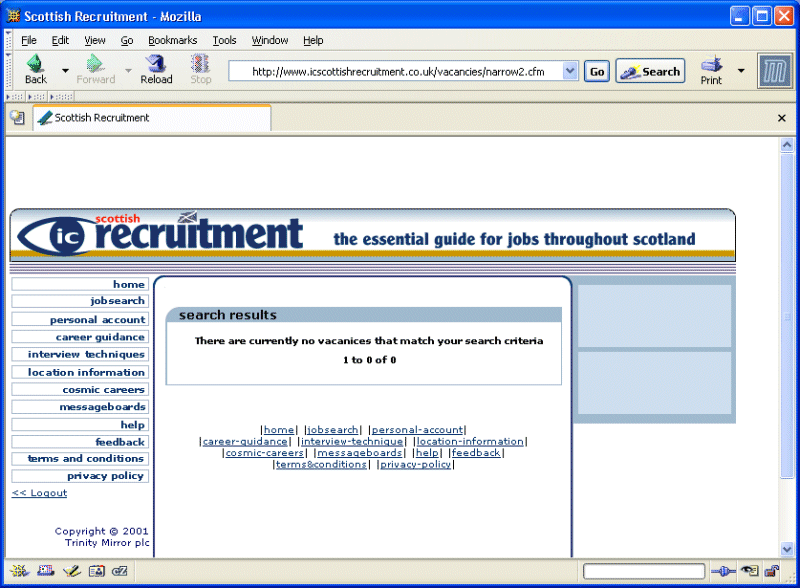Click the personal account sidebar button

pos(80,320)
